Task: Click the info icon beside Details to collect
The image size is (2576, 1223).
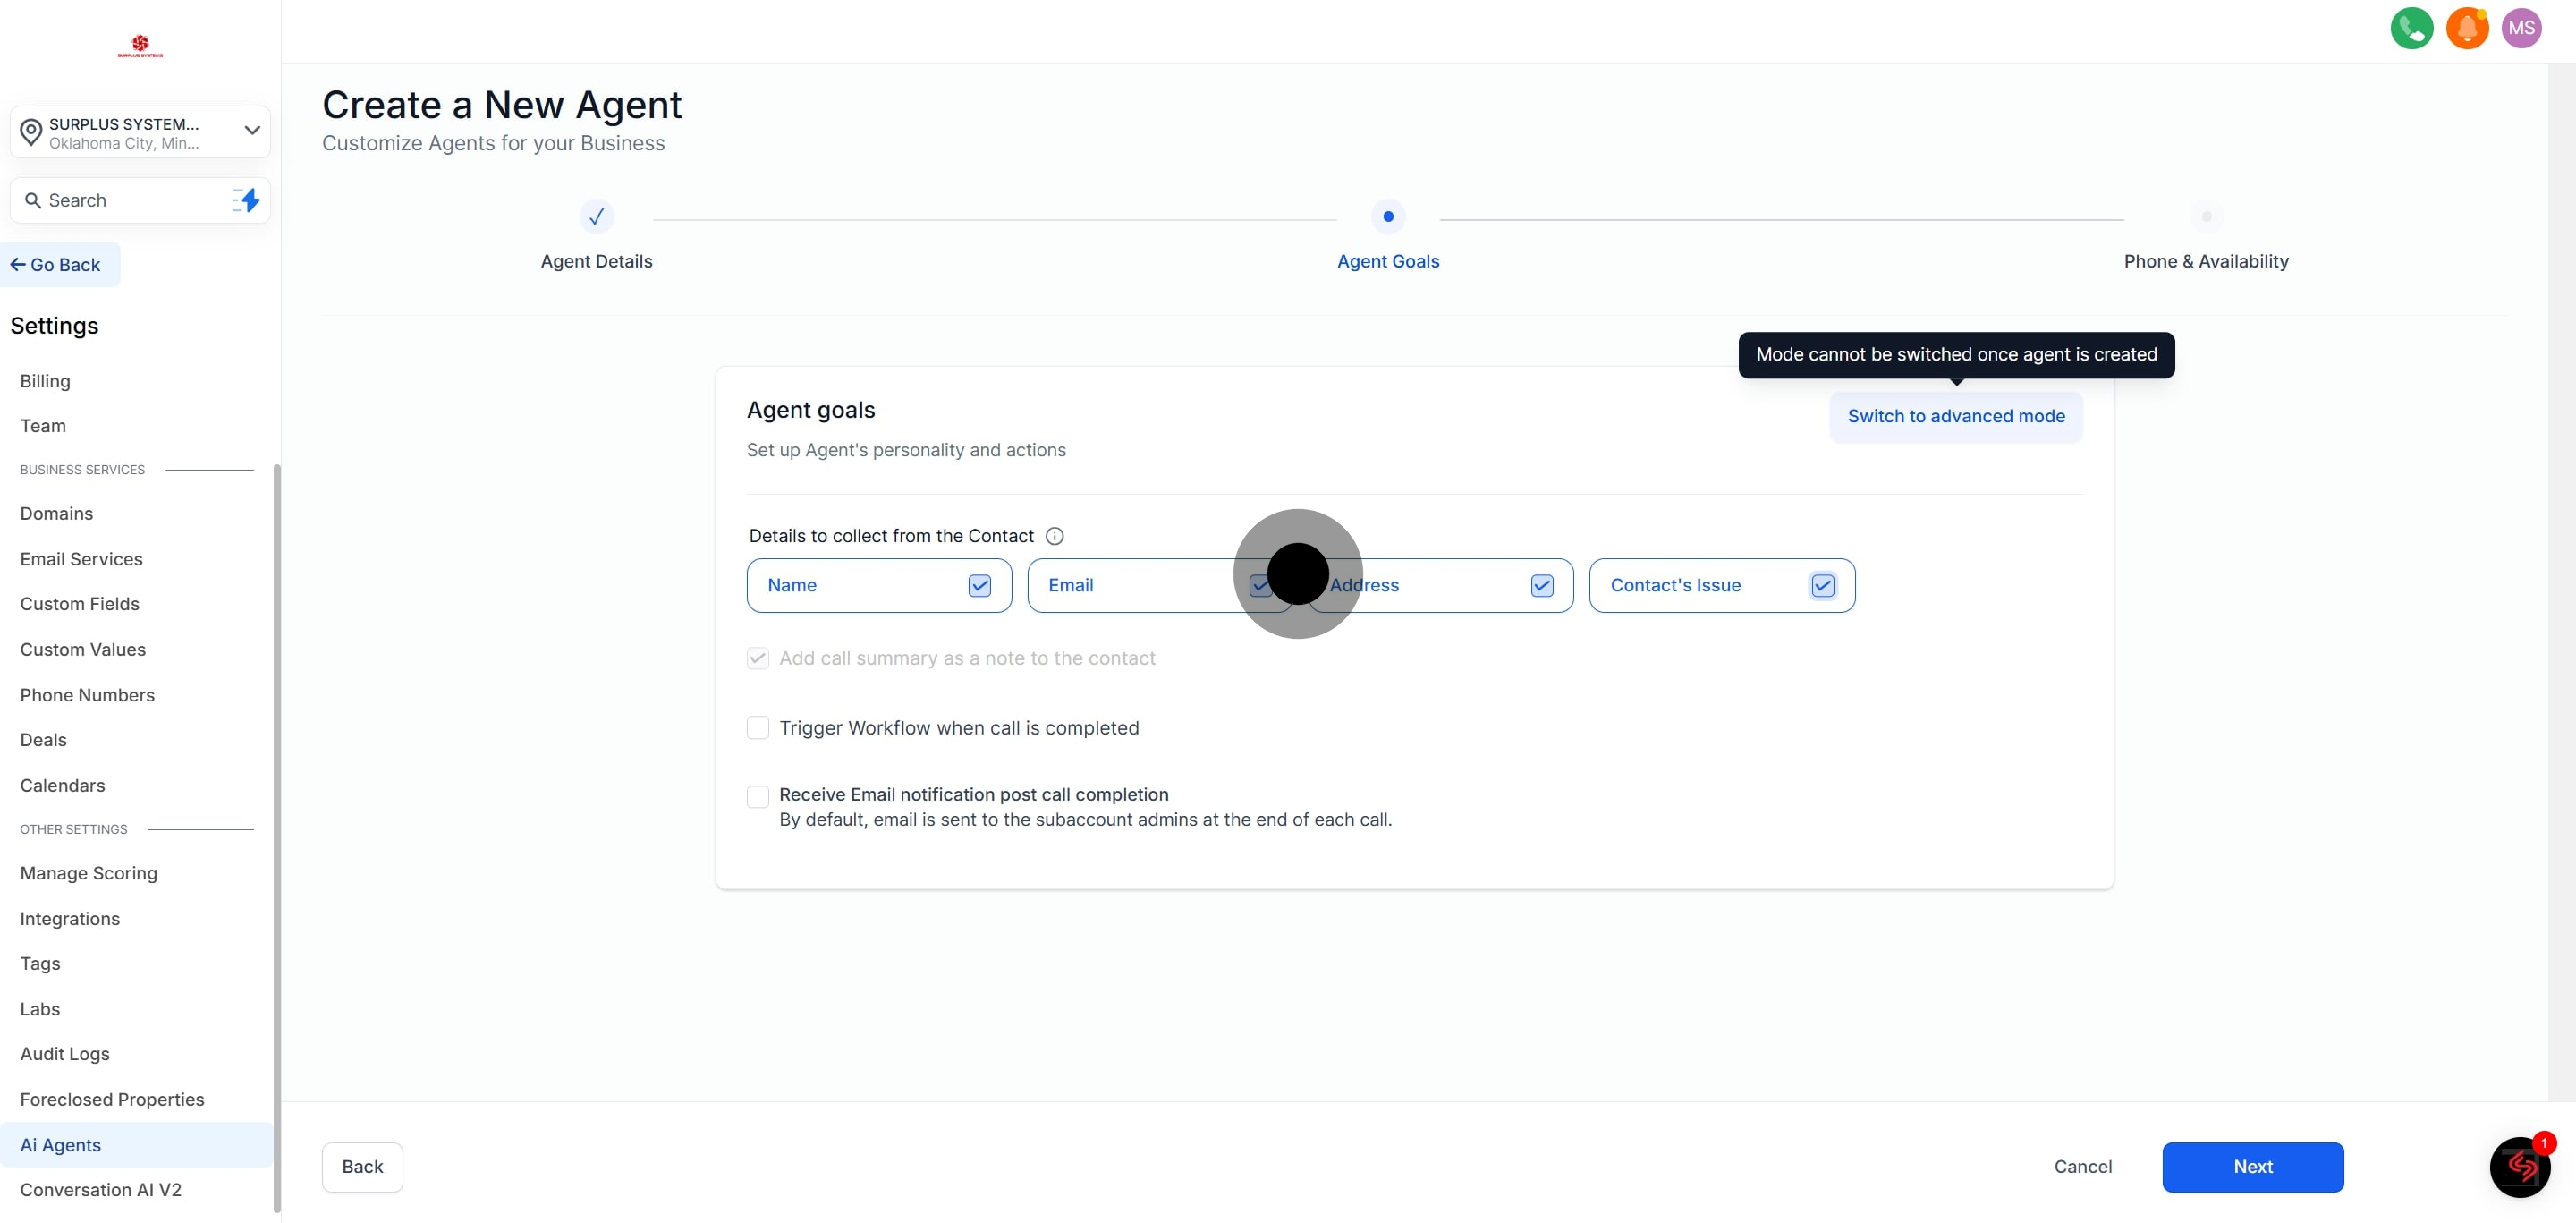Action: (x=1054, y=536)
